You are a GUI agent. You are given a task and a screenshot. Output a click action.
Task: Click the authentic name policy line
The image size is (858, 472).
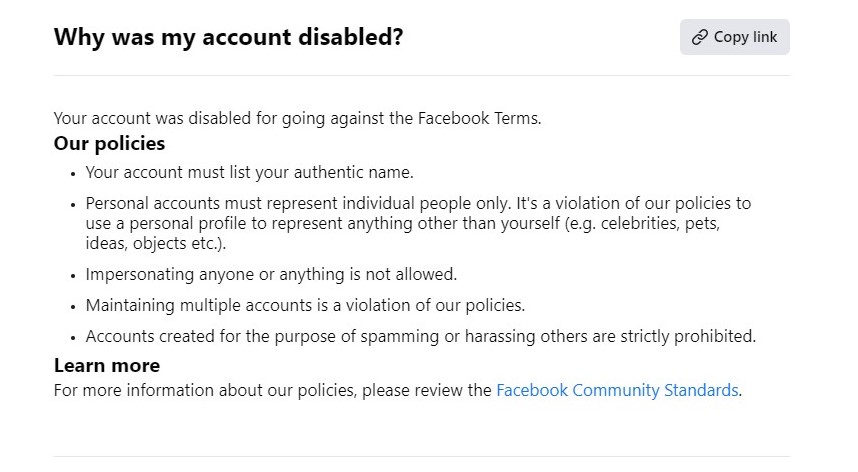(x=249, y=172)
